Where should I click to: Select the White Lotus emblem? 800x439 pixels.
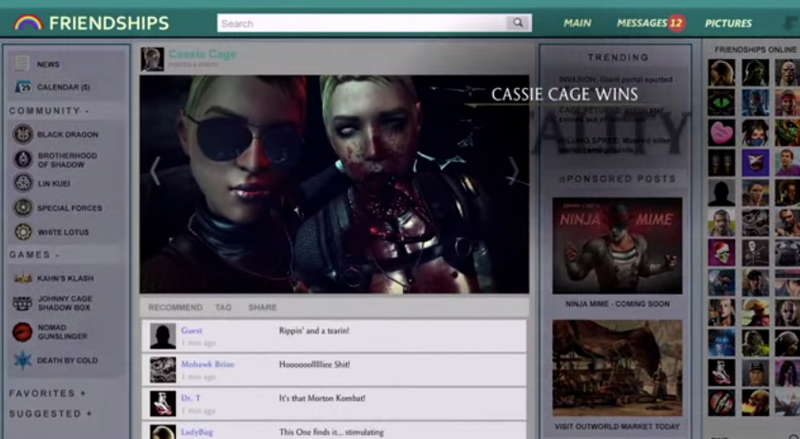coord(23,232)
